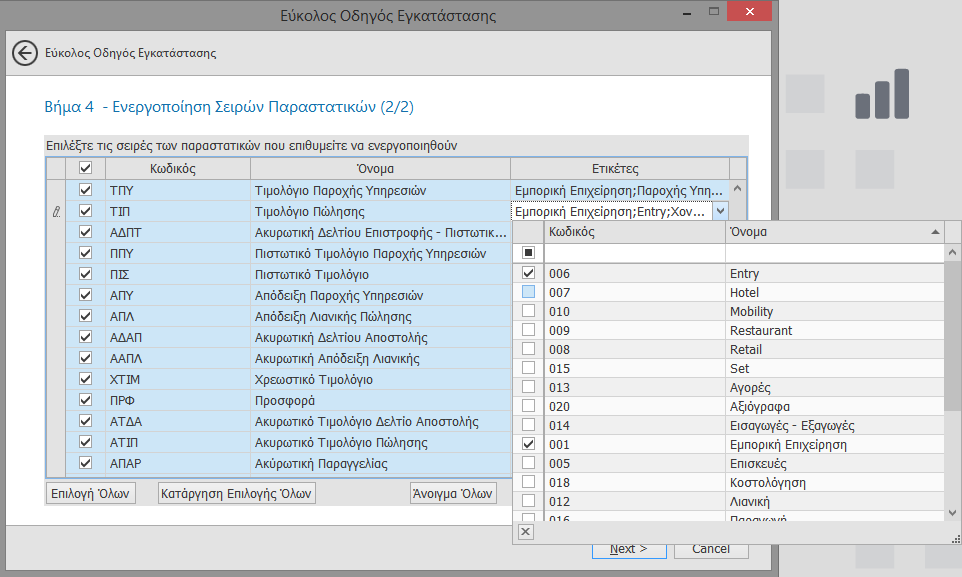Select Προσφορά row name

coord(285,400)
